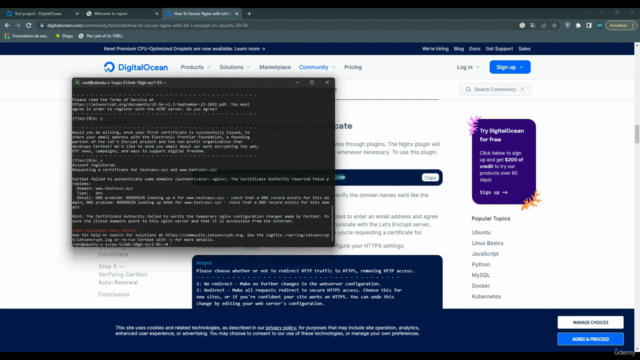Open the Python popular topic
Screen dimensions: 640x360
[x=480, y=264]
